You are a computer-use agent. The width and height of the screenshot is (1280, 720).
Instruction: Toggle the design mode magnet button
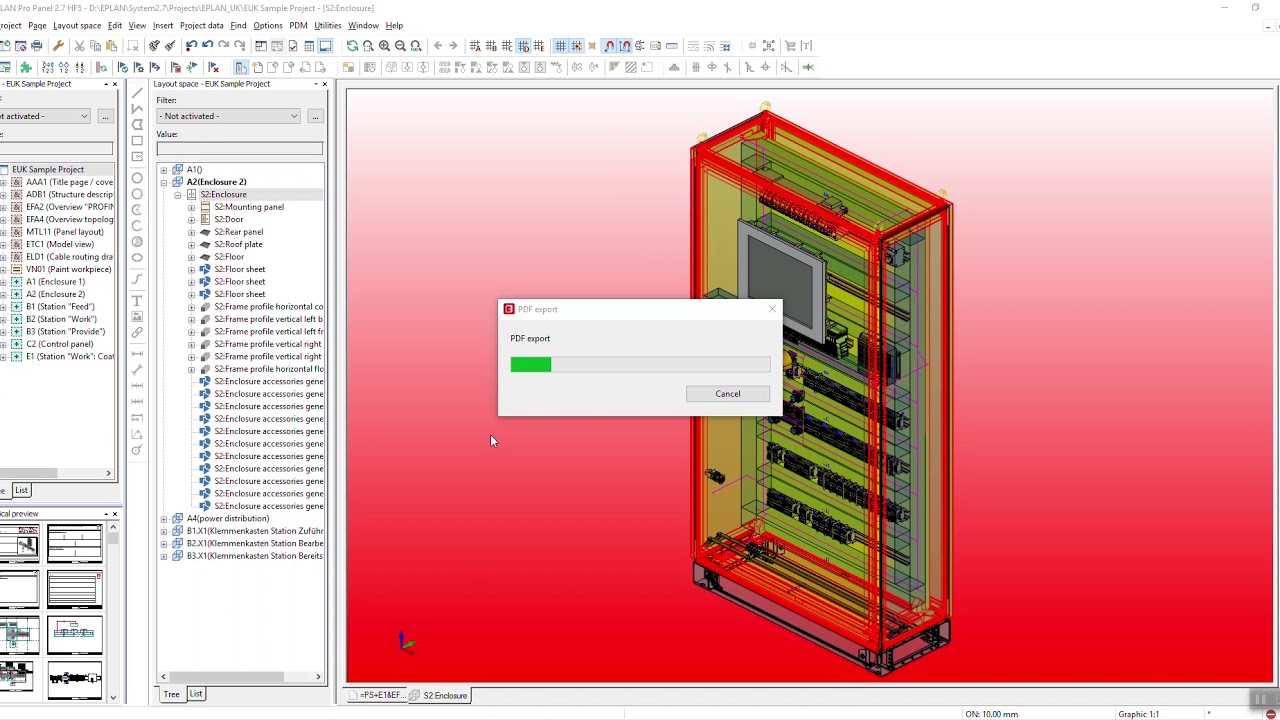625,46
